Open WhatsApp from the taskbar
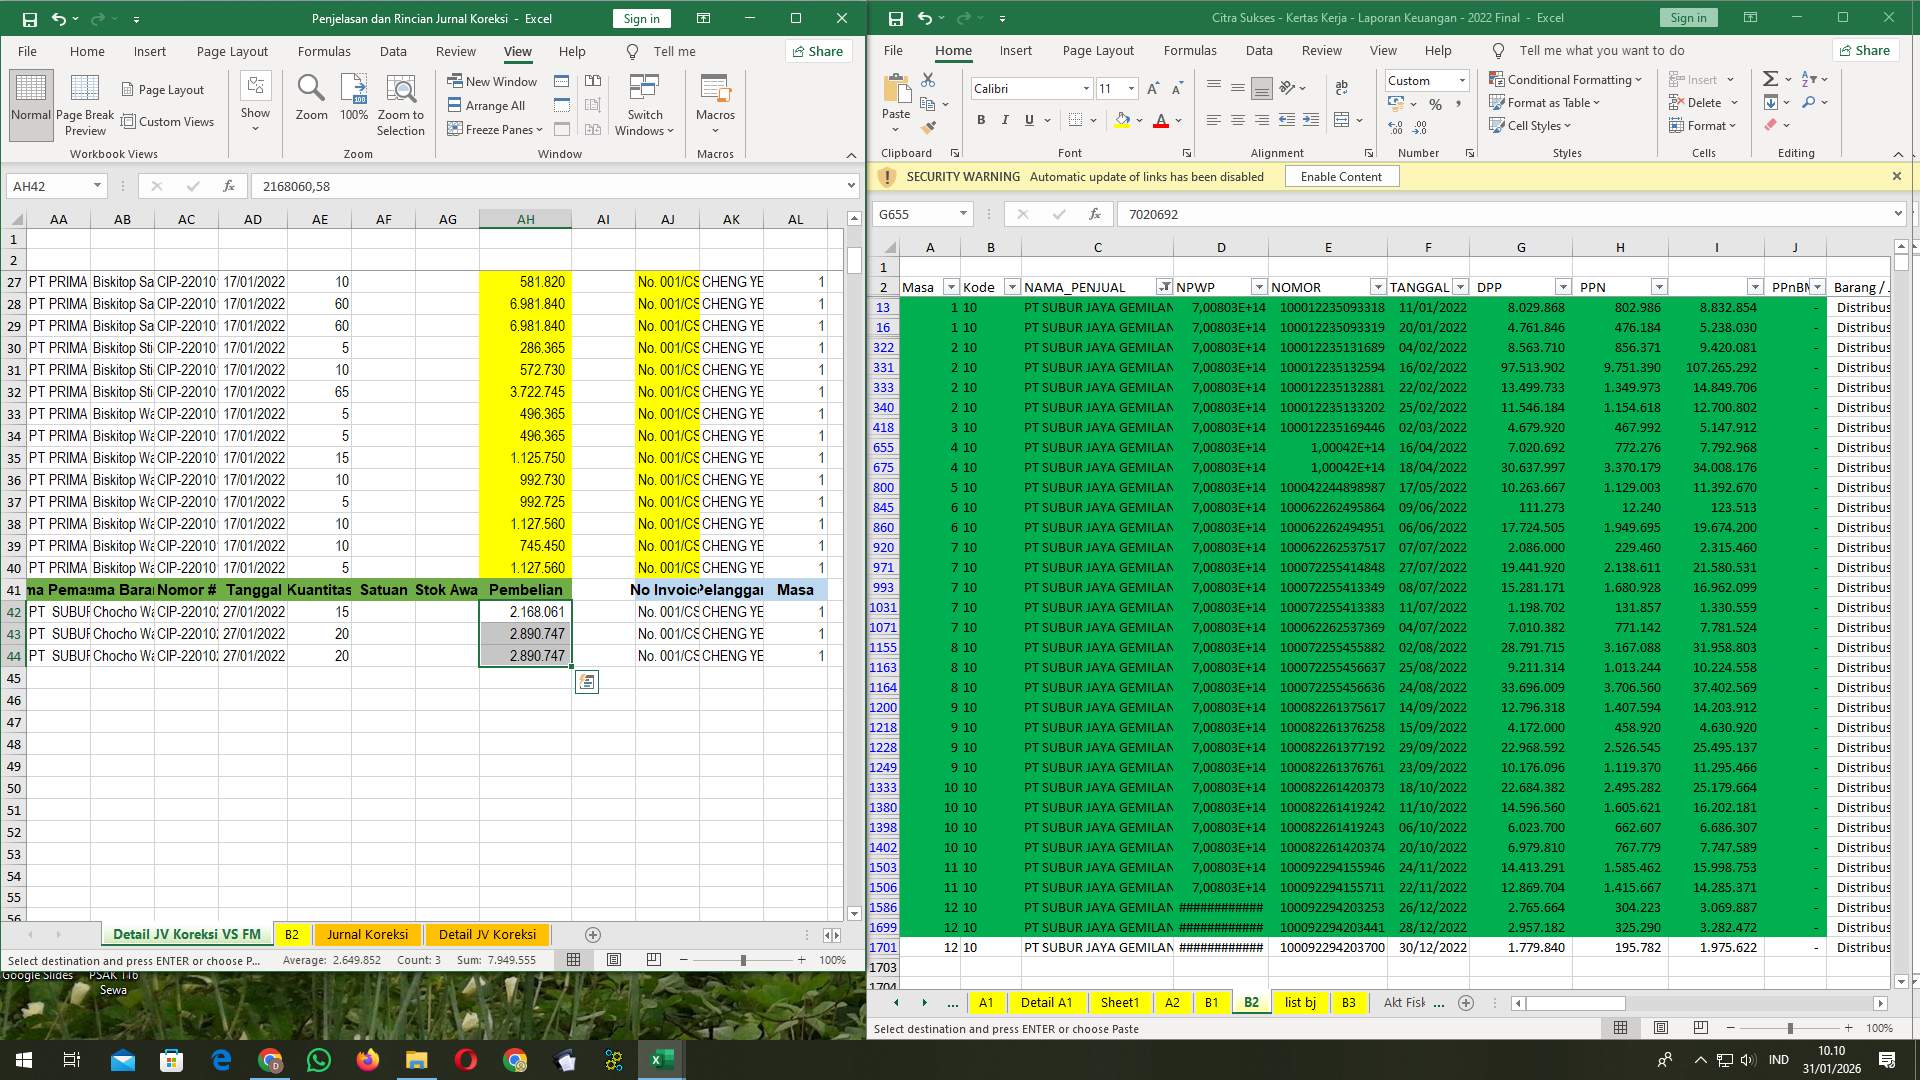This screenshot has height=1080, width=1920. click(x=319, y=1059)
